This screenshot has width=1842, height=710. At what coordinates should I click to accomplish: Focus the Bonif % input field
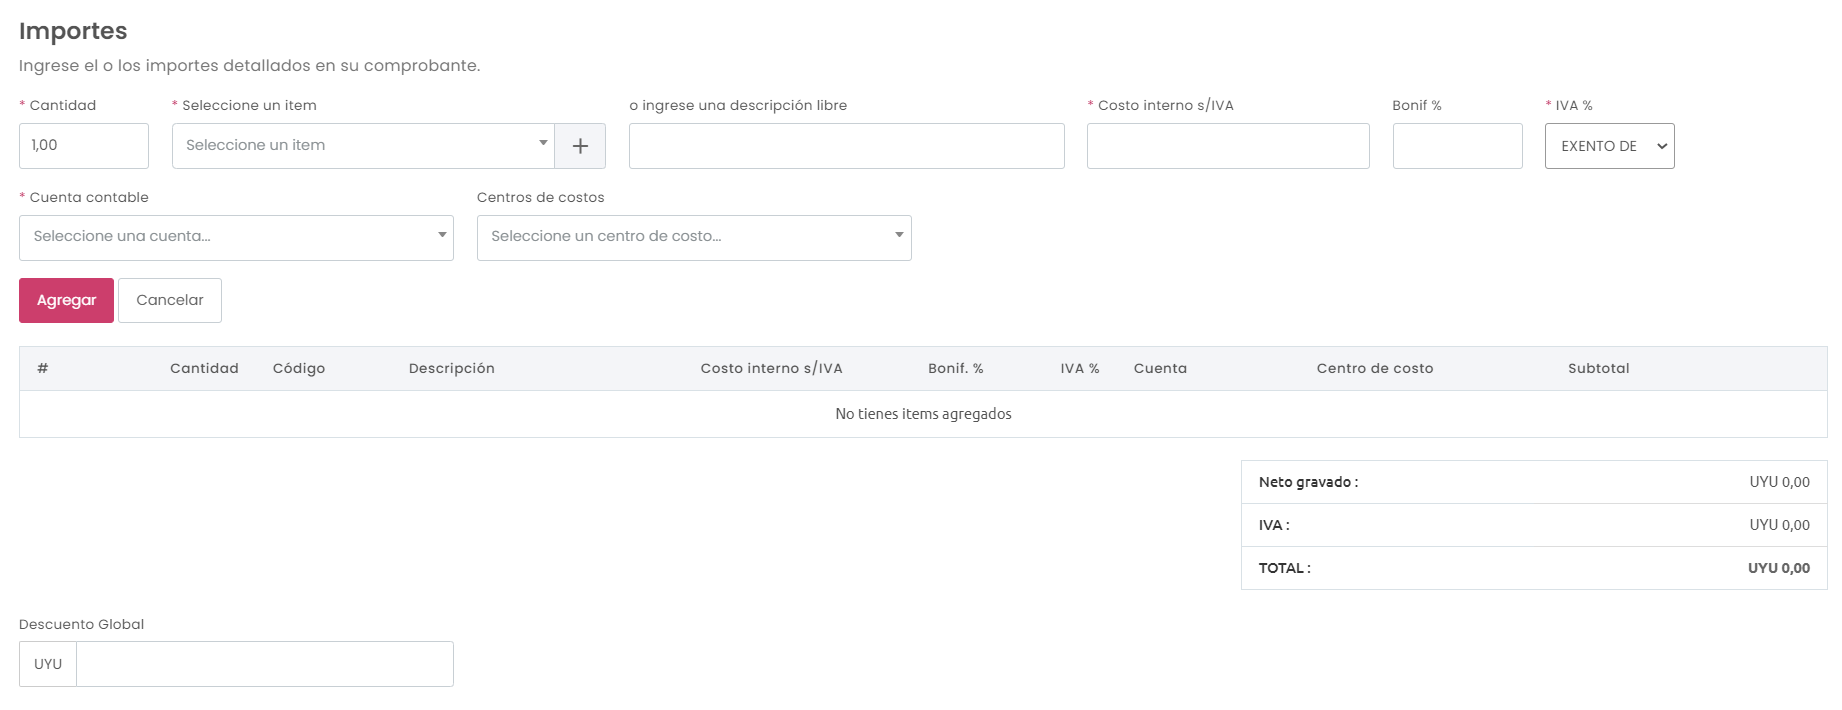[1457, 146]
